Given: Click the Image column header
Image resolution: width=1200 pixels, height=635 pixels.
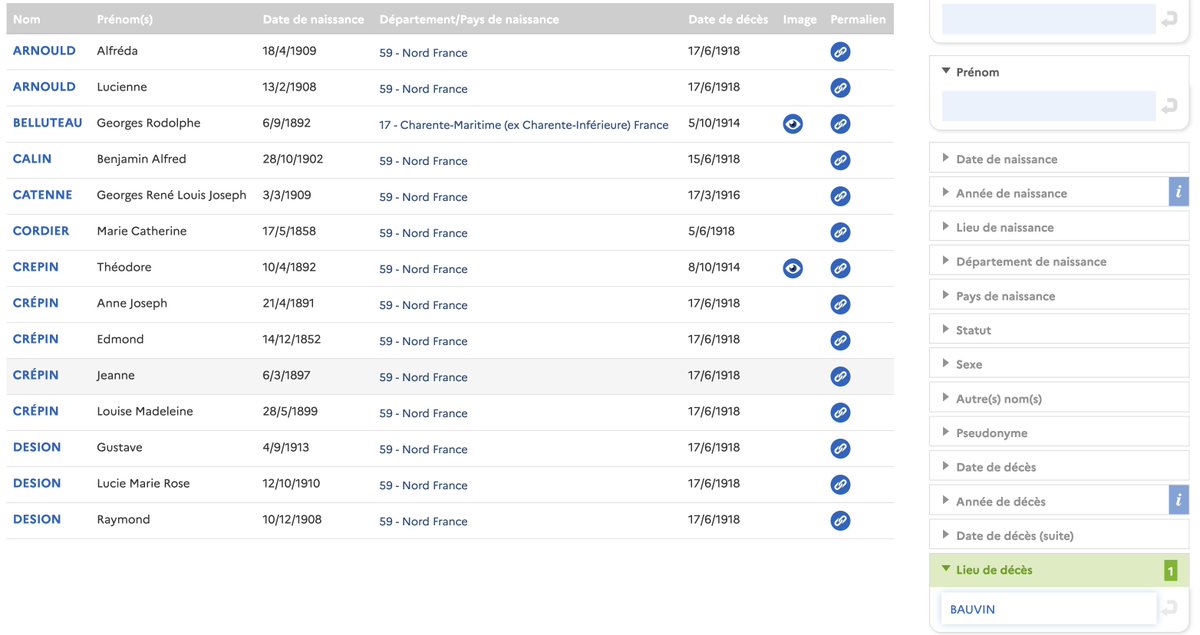Looking at the screenshot, I should [x=800, y=19].
